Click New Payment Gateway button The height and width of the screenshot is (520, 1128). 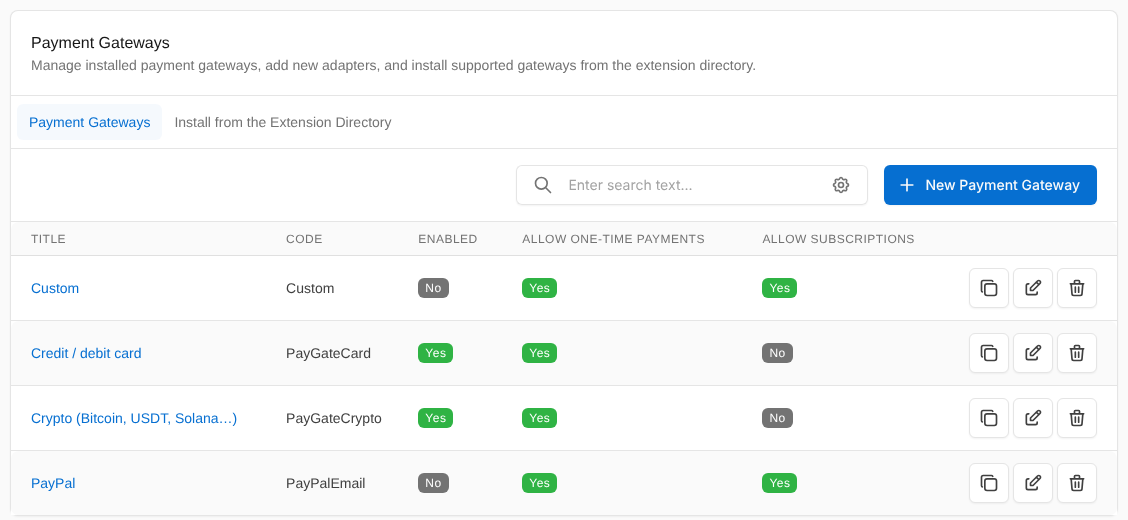click(990, 185)
